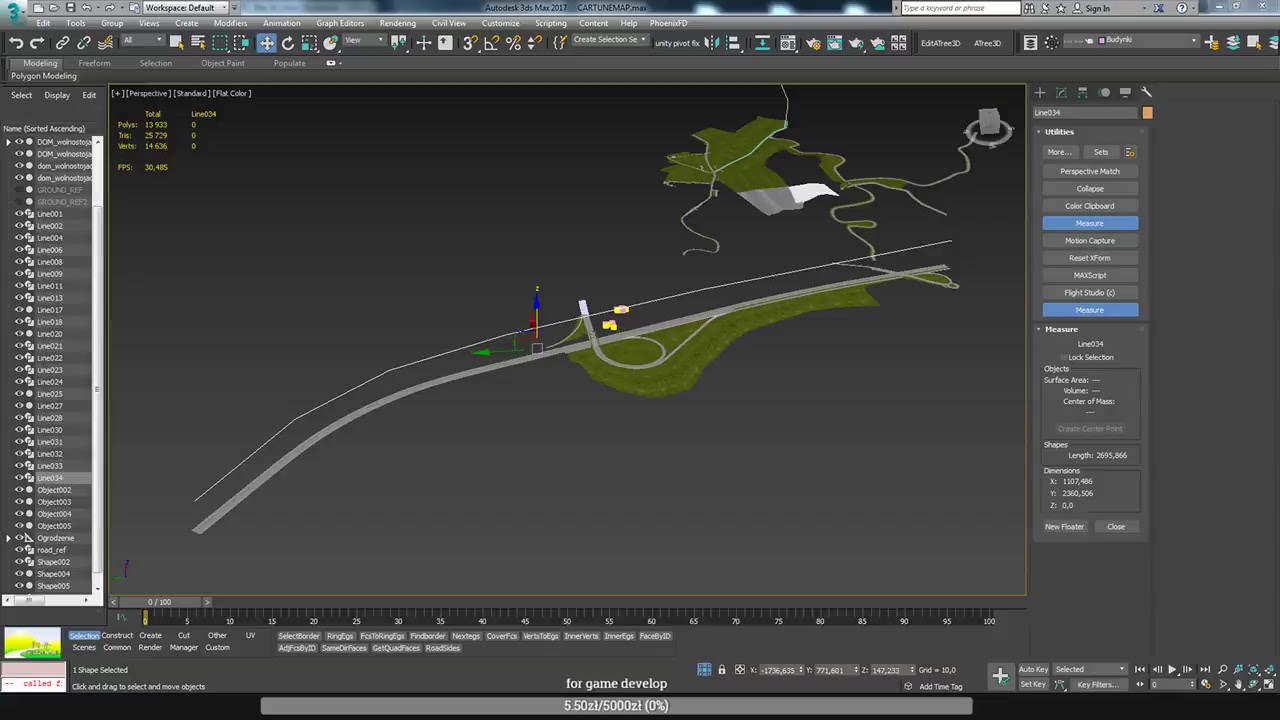Click the orange object color swatch
1280x720 pixels.
(x=1147, y=113)
